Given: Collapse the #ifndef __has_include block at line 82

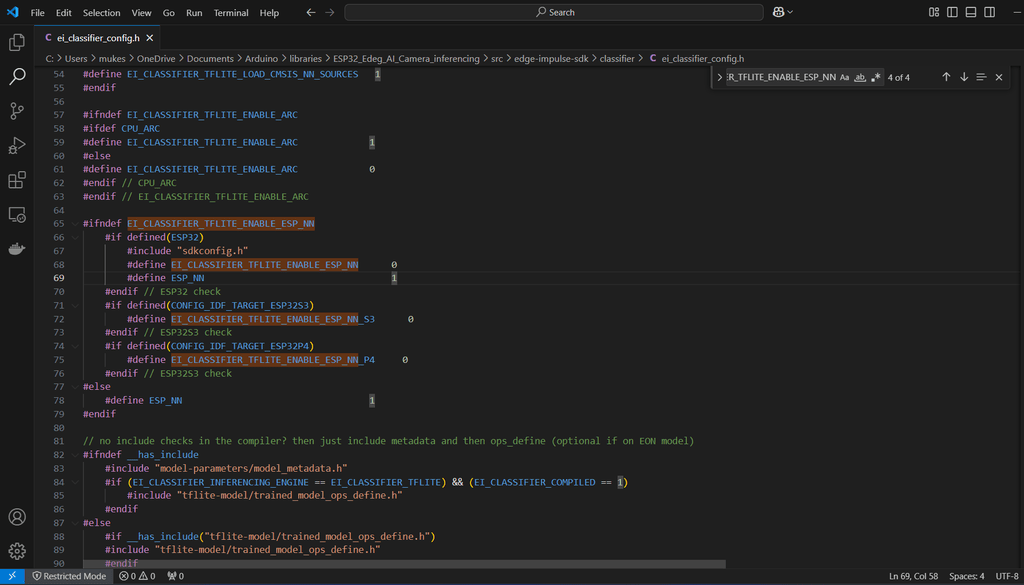Looking at the screenshot, I should (x=74, y=454).
